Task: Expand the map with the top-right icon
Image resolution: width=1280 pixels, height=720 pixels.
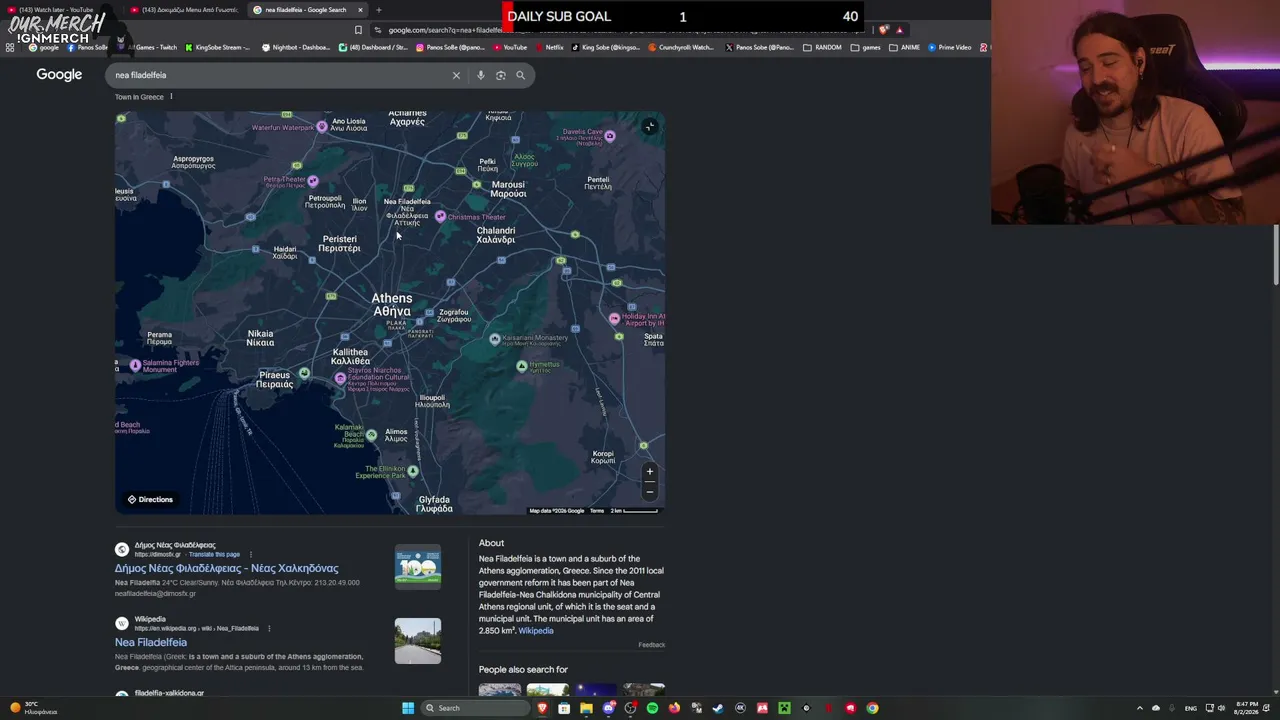Action: click(x=649, y=126)
